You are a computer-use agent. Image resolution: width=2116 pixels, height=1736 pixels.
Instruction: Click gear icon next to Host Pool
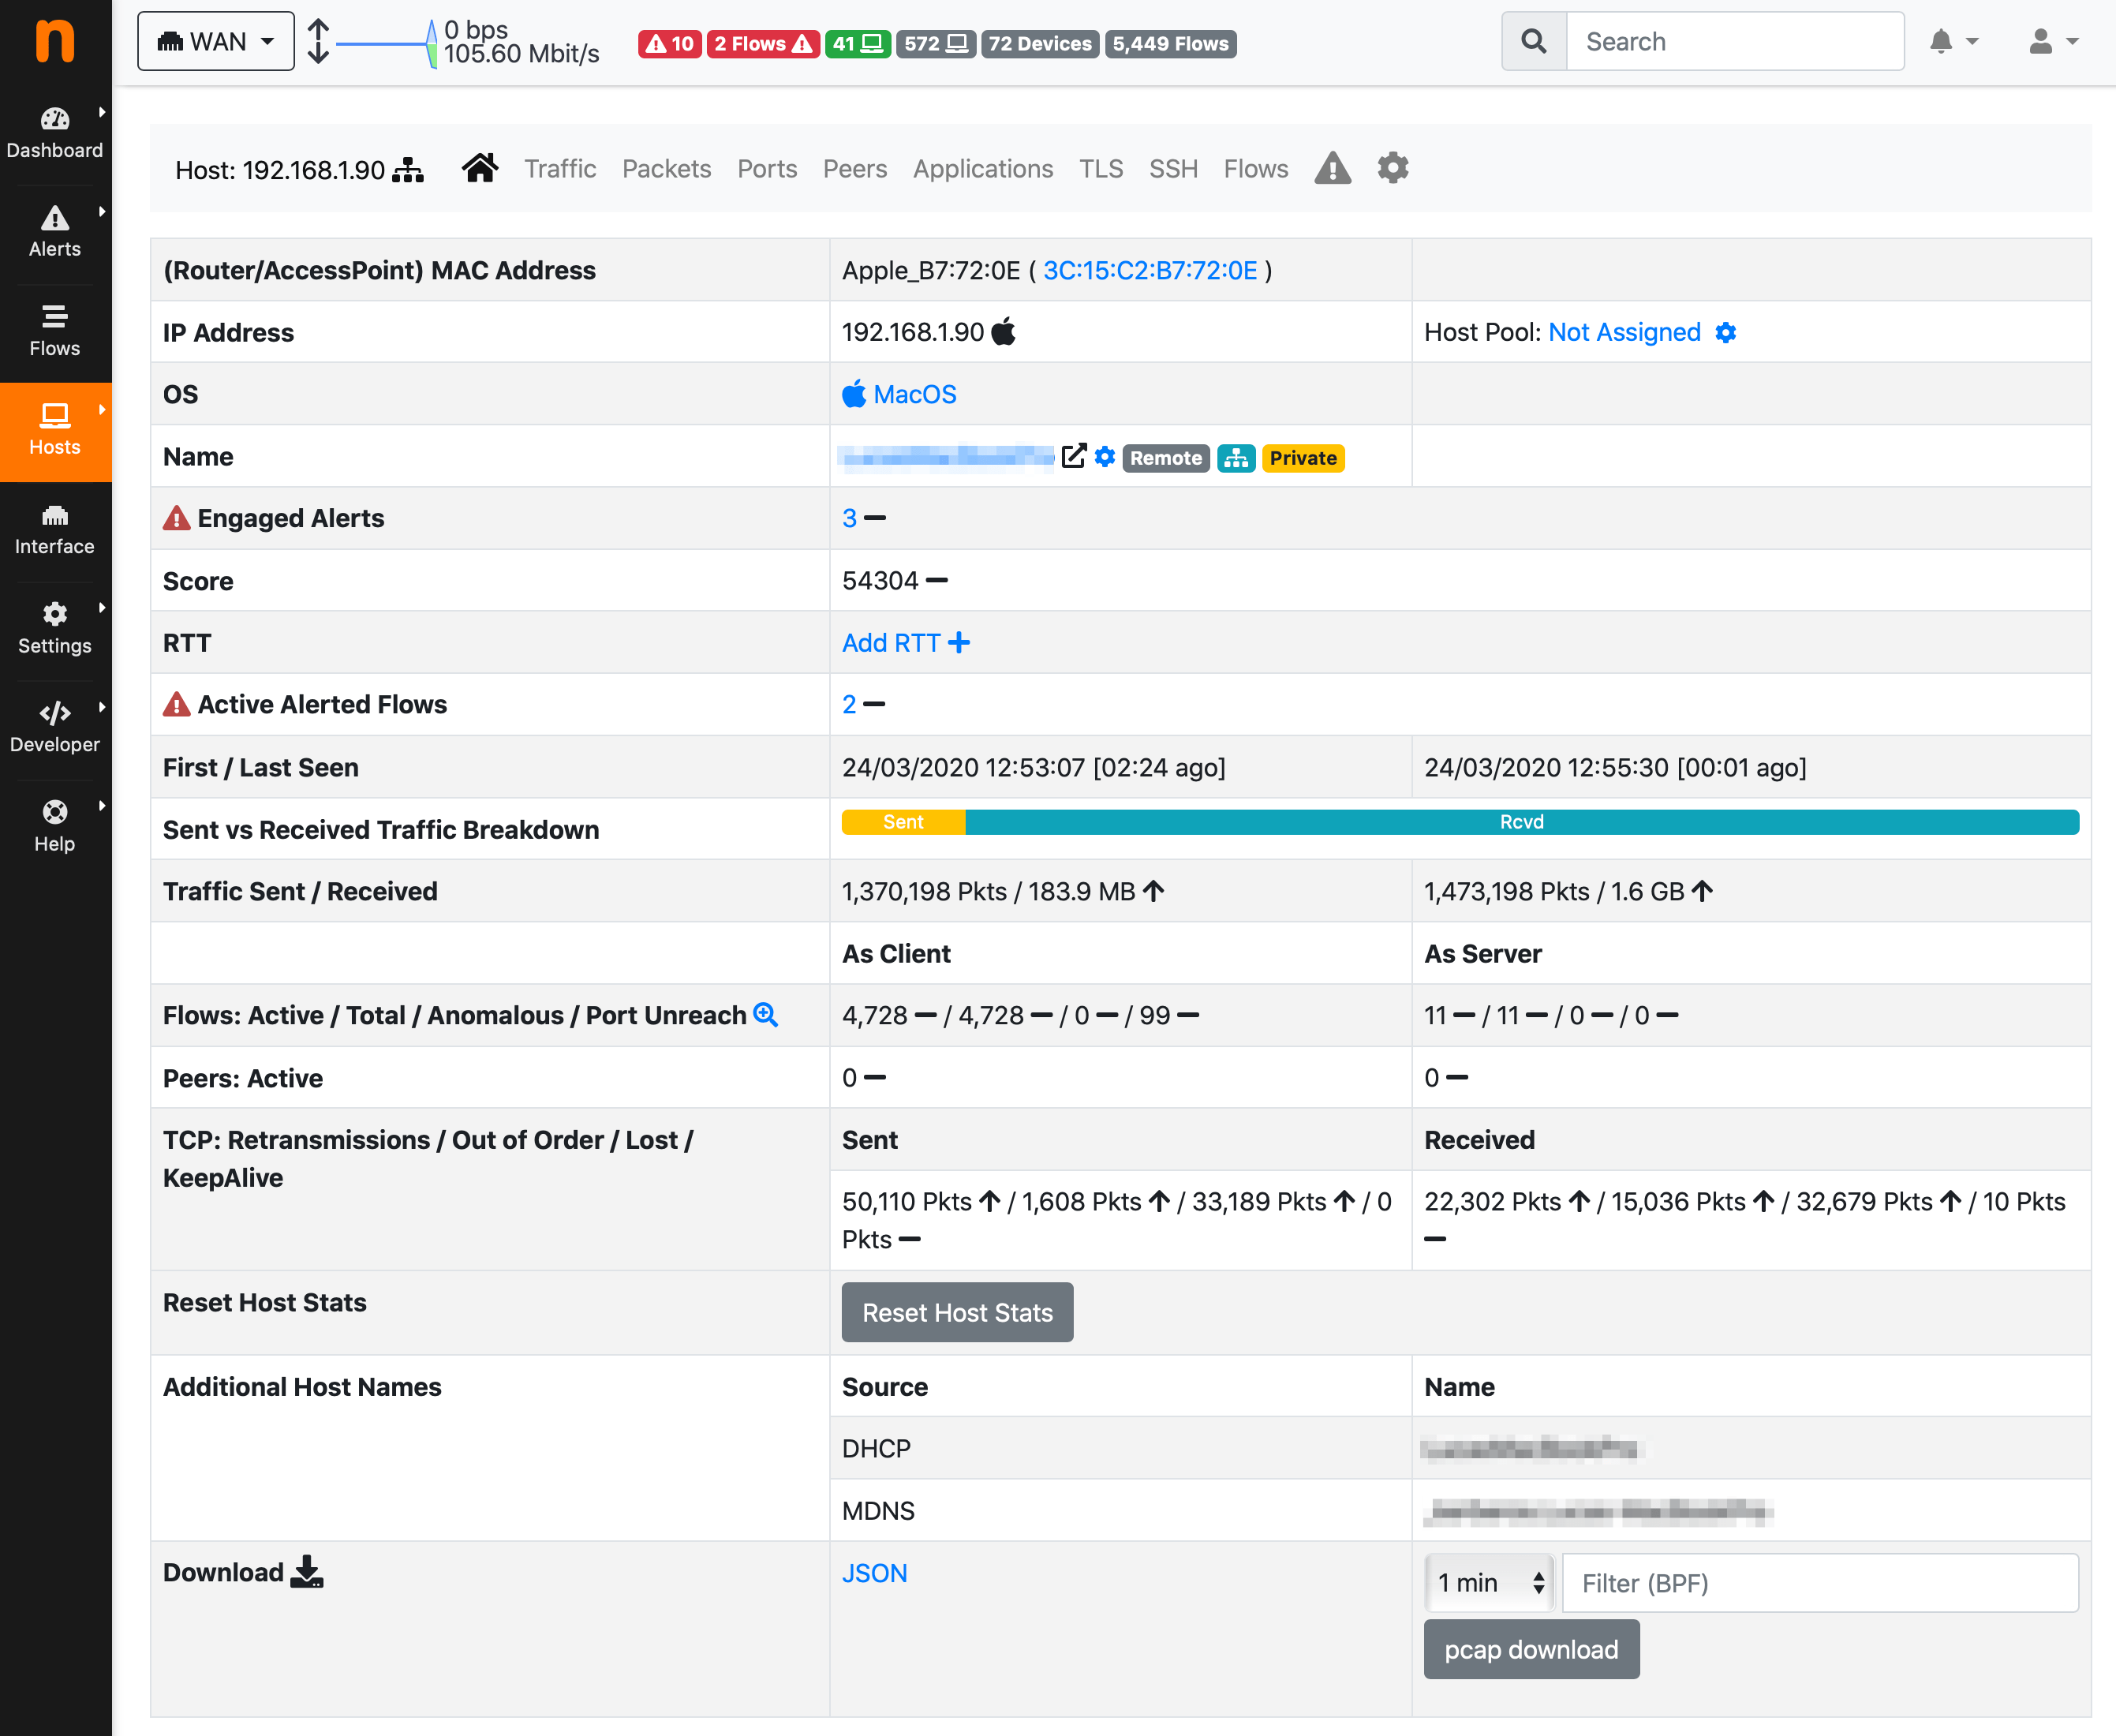click(x=1725, y=333)
